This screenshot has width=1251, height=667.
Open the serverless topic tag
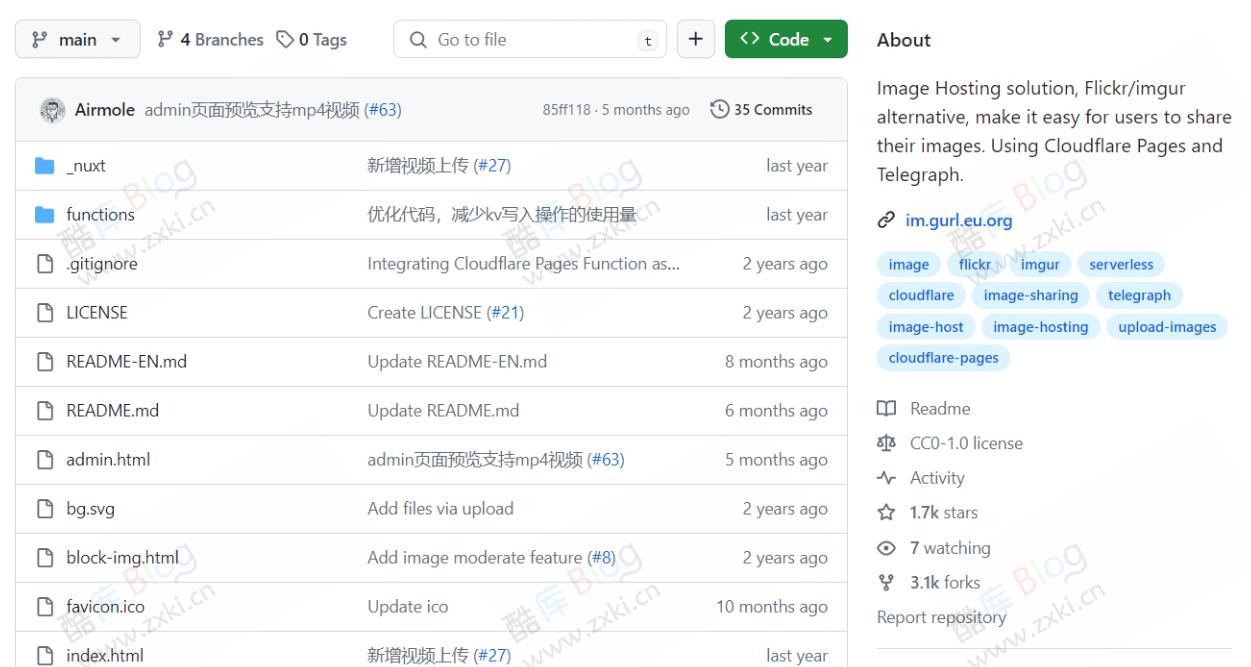[x=1121, y=264]
